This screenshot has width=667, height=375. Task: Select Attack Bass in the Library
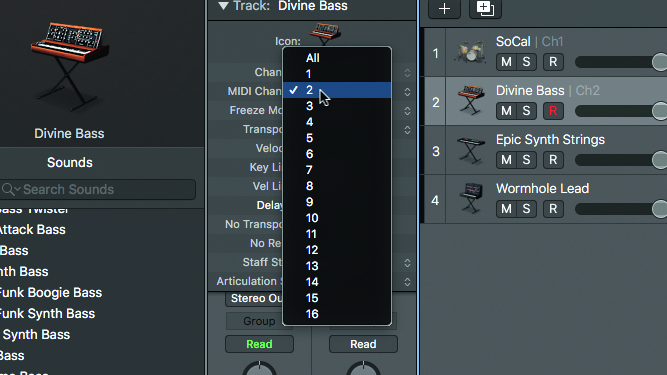[x=33, y=230]
